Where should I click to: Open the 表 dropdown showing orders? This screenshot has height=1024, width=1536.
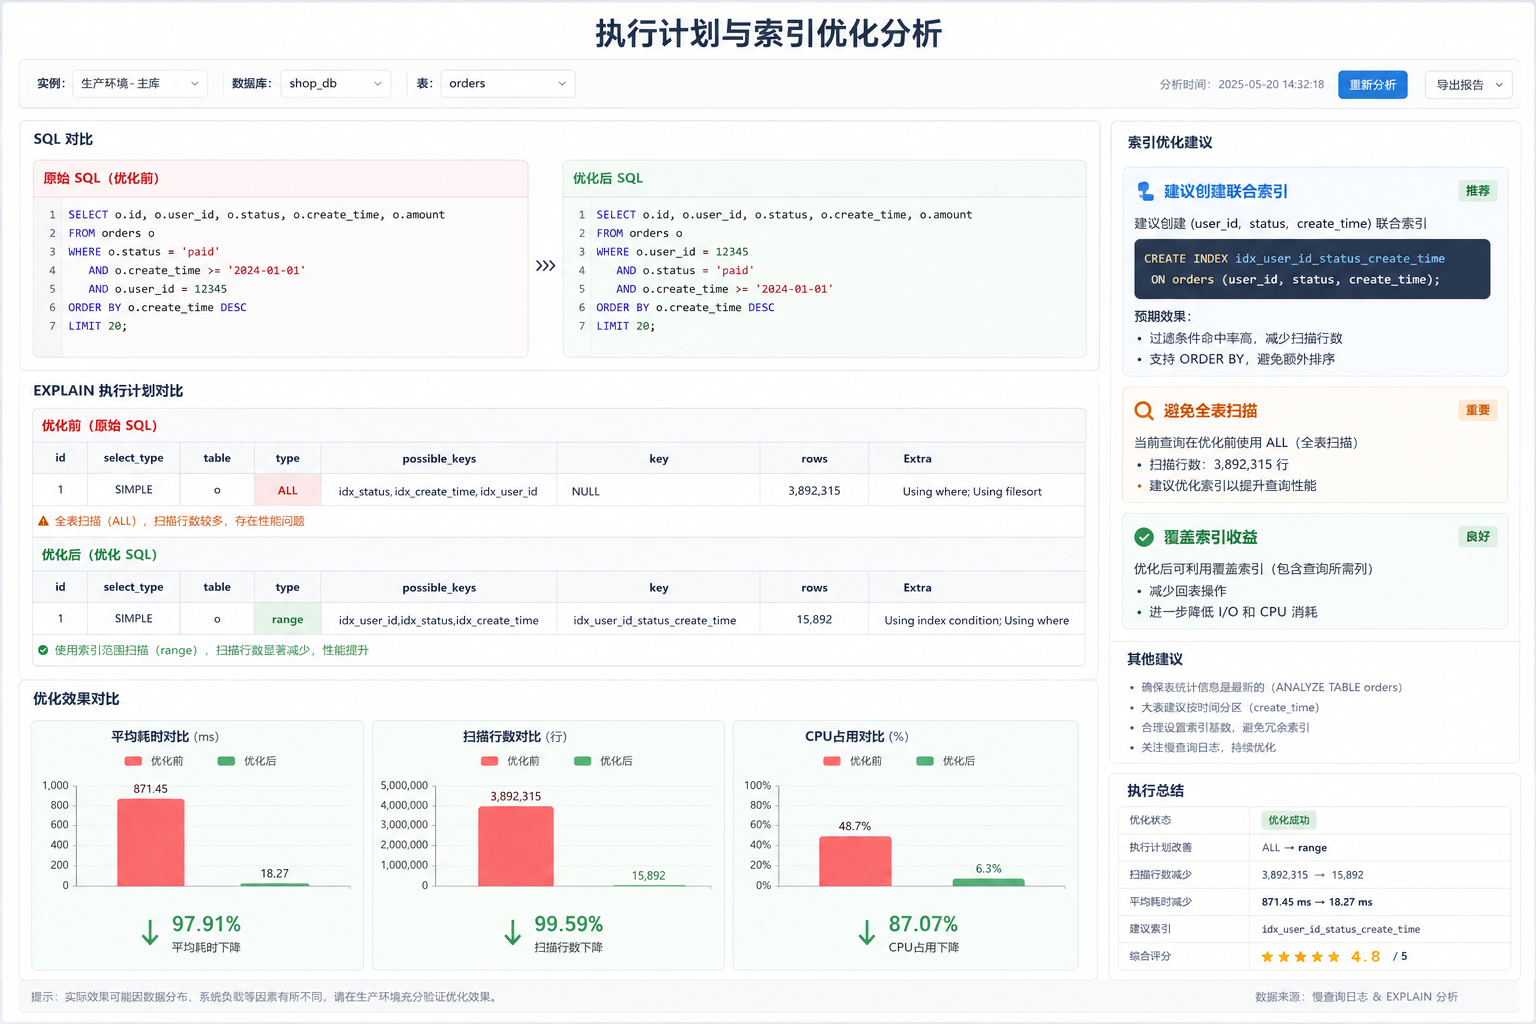(507, 84)
